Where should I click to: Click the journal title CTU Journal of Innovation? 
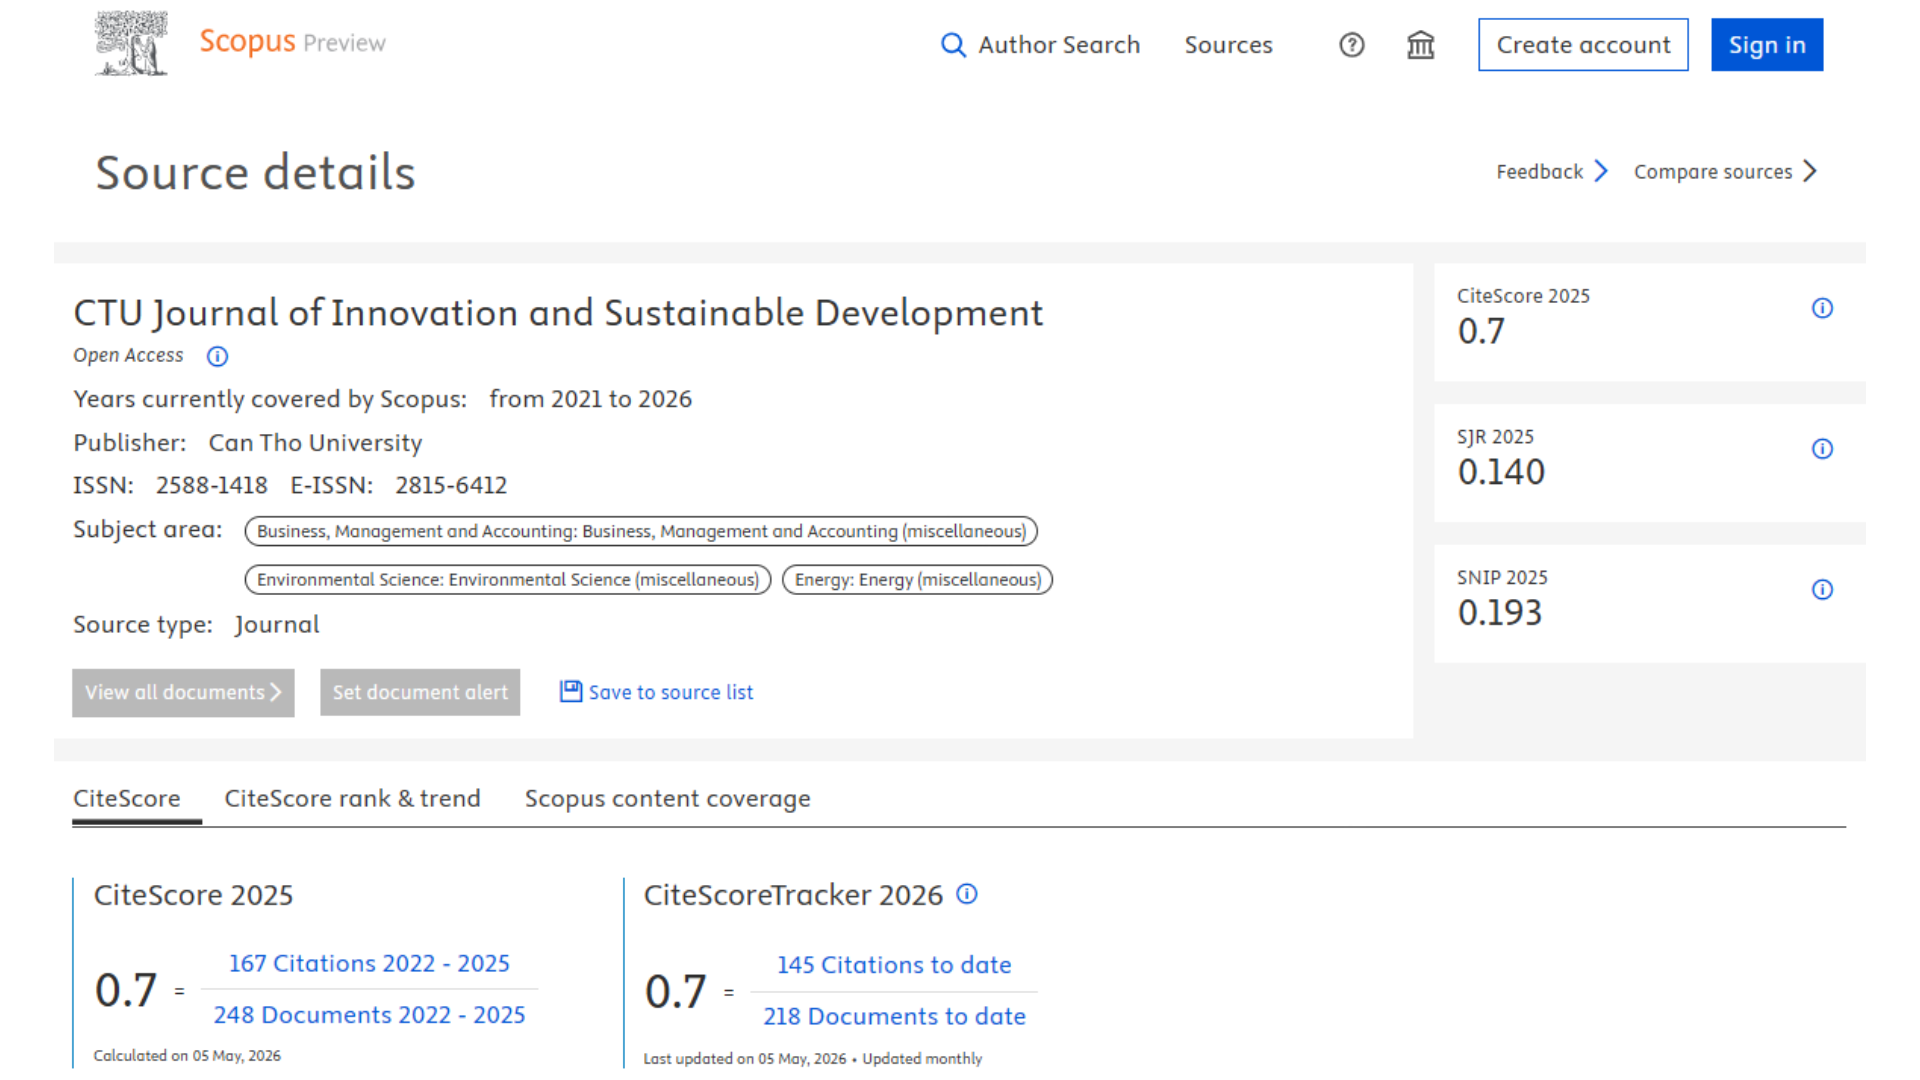pyautogui.click(x=558, y=313)
